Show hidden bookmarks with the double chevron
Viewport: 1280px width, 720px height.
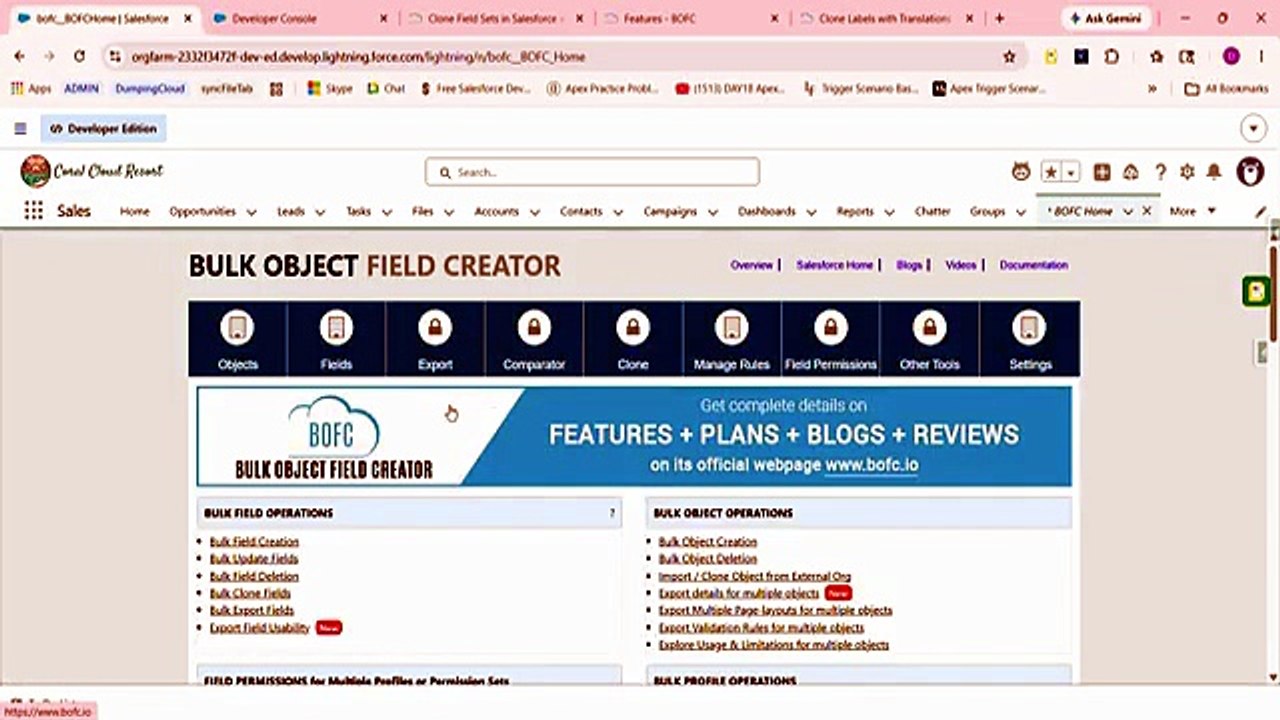(x=1153, y=88)
